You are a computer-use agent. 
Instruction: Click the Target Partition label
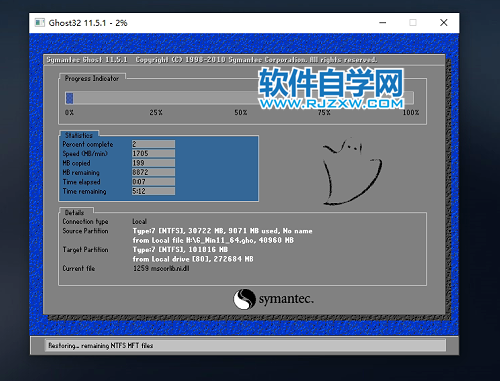85,249
